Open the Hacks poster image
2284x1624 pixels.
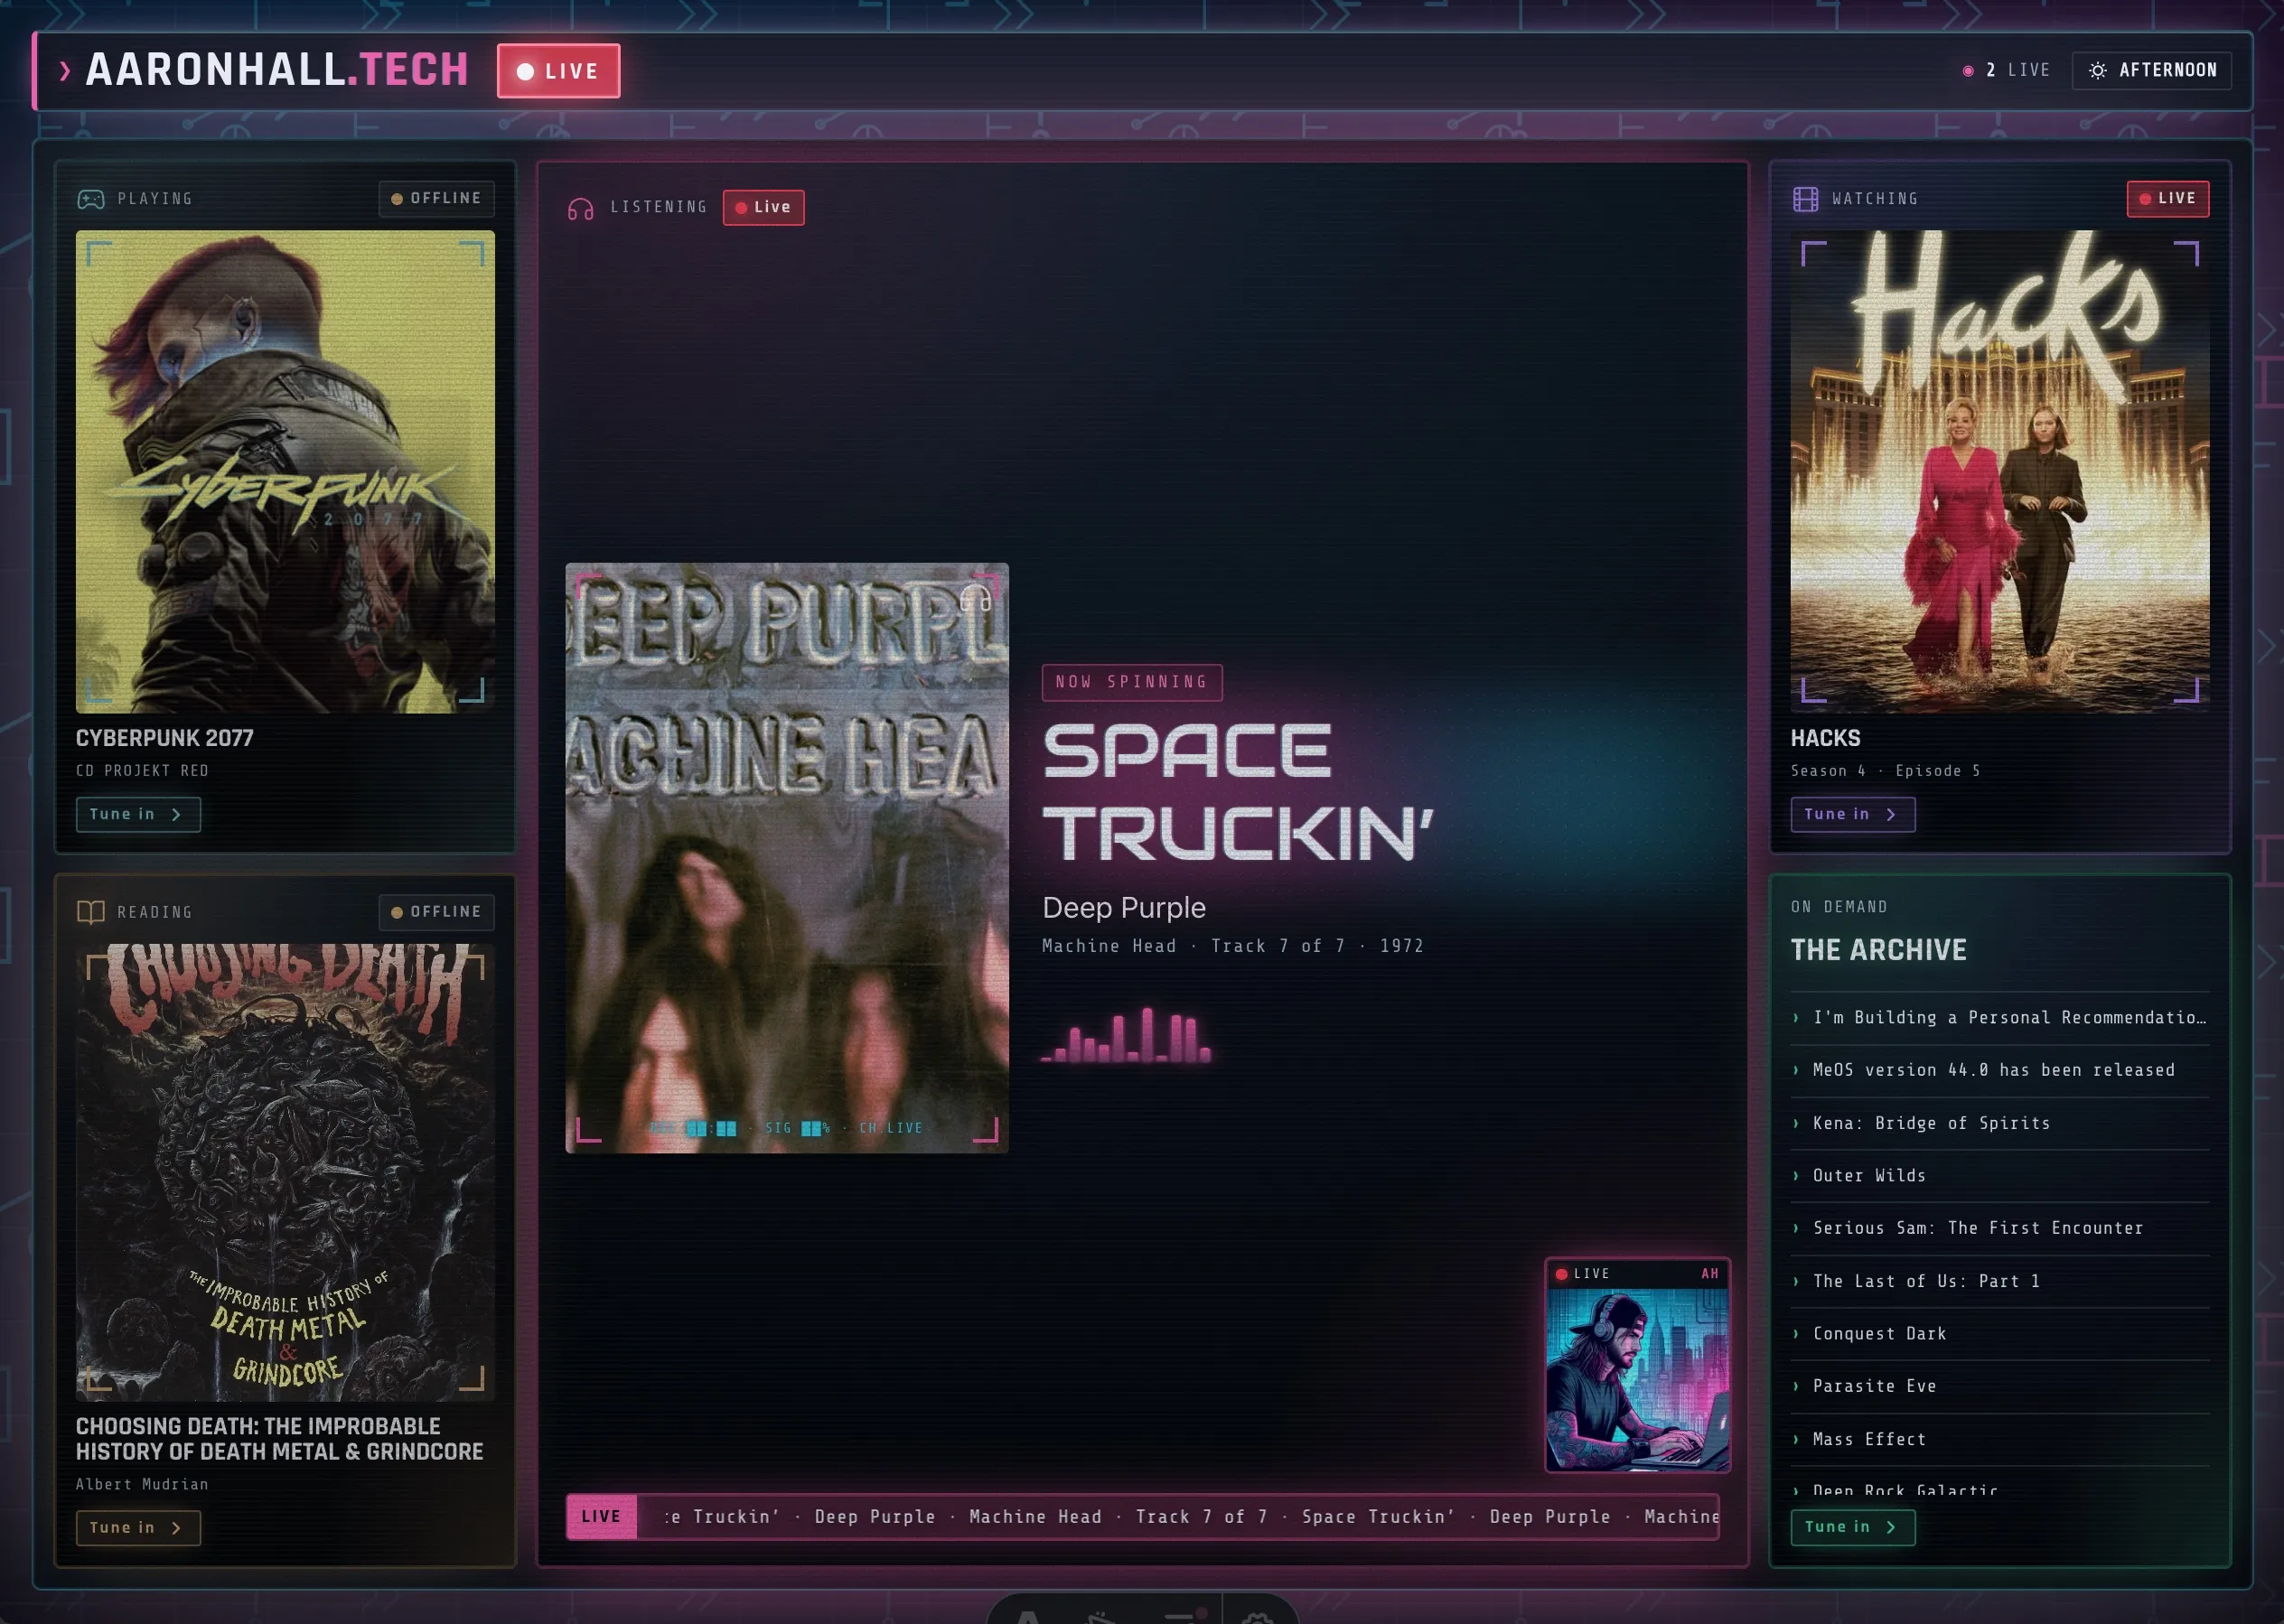[x=1999, y=472]
